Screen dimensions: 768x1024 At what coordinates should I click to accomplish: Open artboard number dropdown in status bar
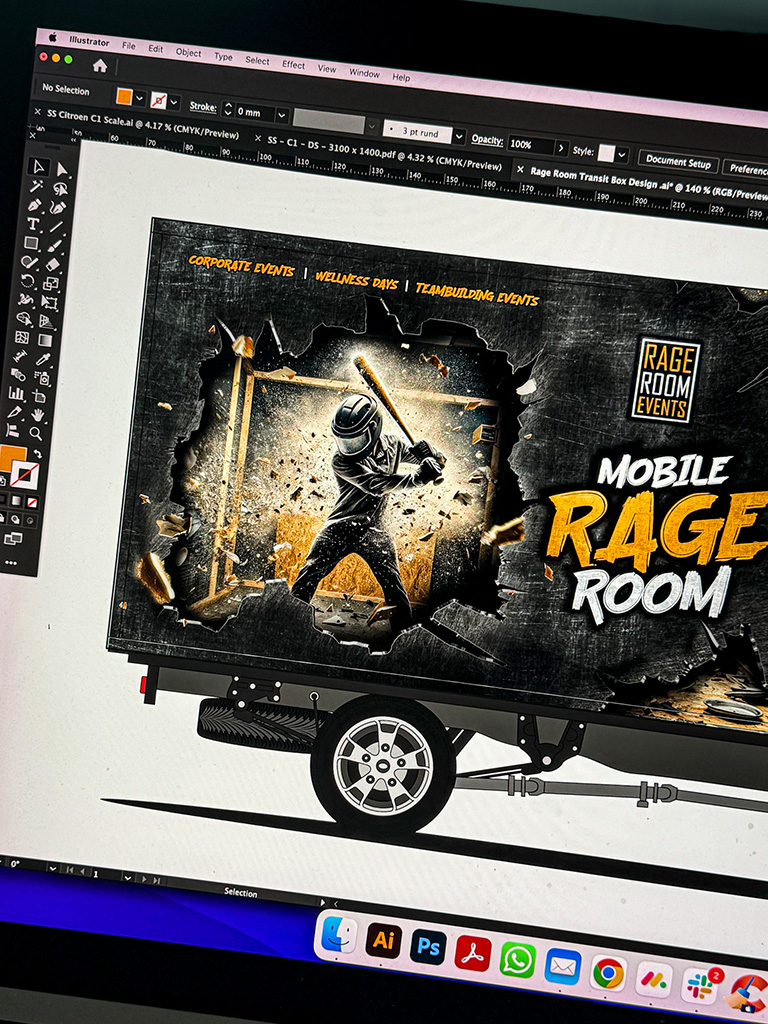(x=128, y=878)
